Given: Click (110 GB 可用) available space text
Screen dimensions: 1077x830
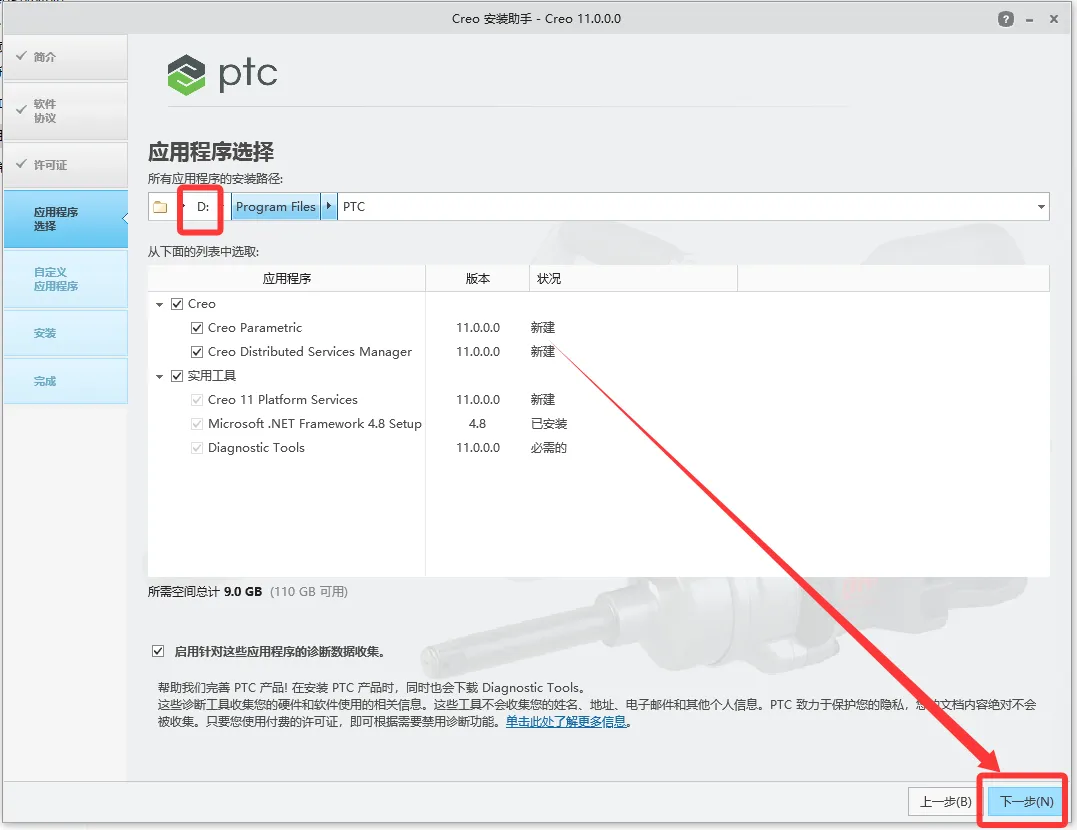Looking at the screenshot, I should 309,592.
